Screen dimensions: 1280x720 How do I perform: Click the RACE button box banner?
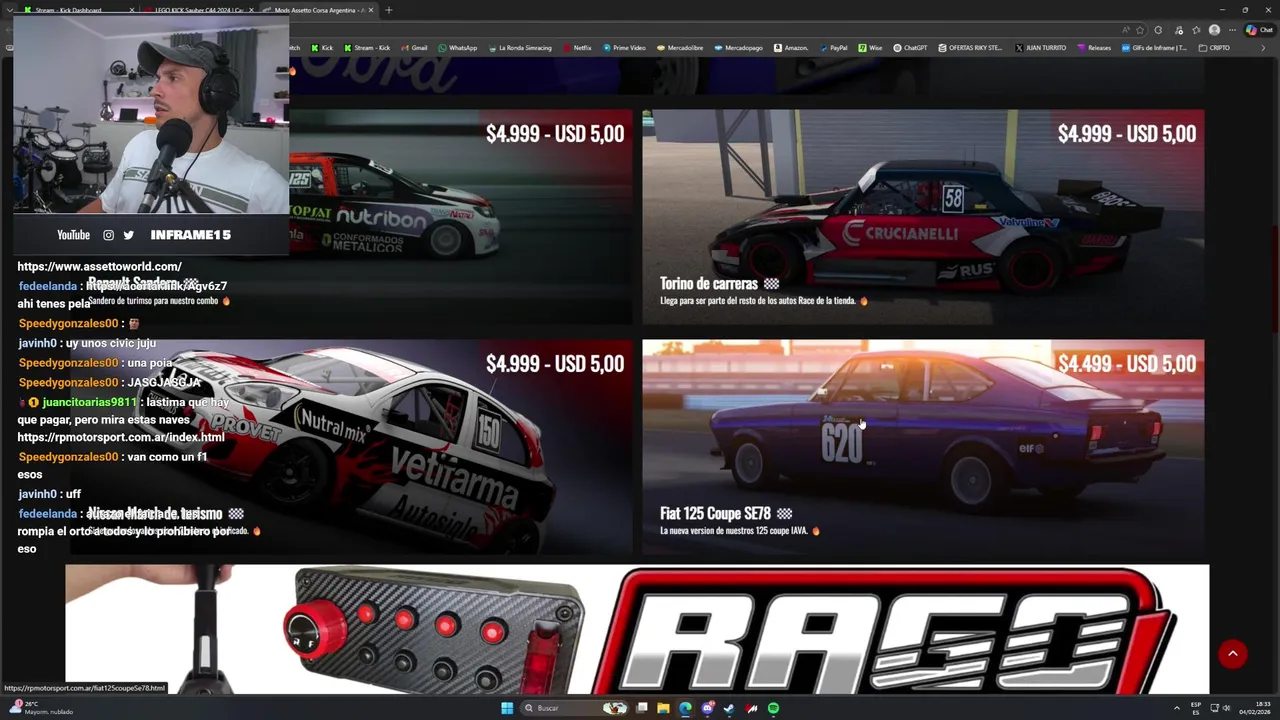click(x=637, y=629)
